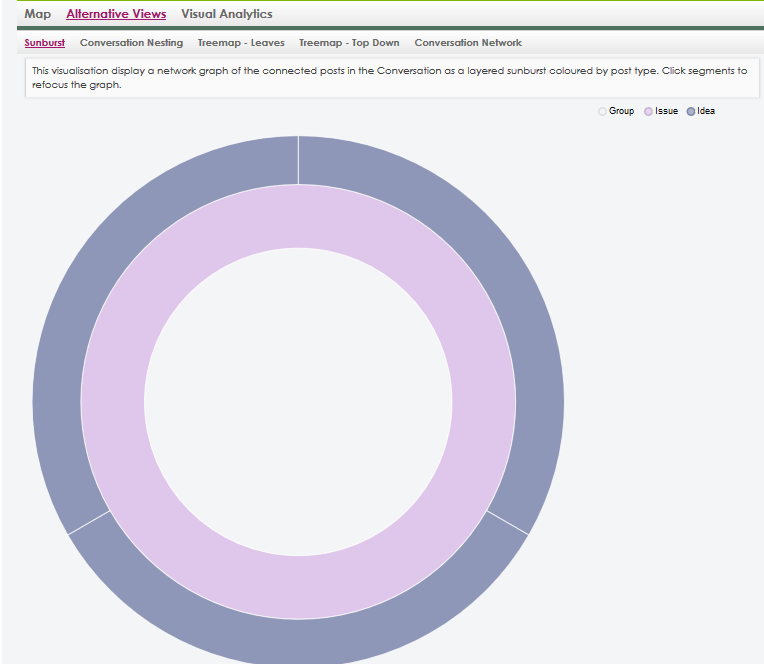The width and height of the screenshot is (764, 664).
Task: Click the Issue legend swatch
Action: pos(648,112)
